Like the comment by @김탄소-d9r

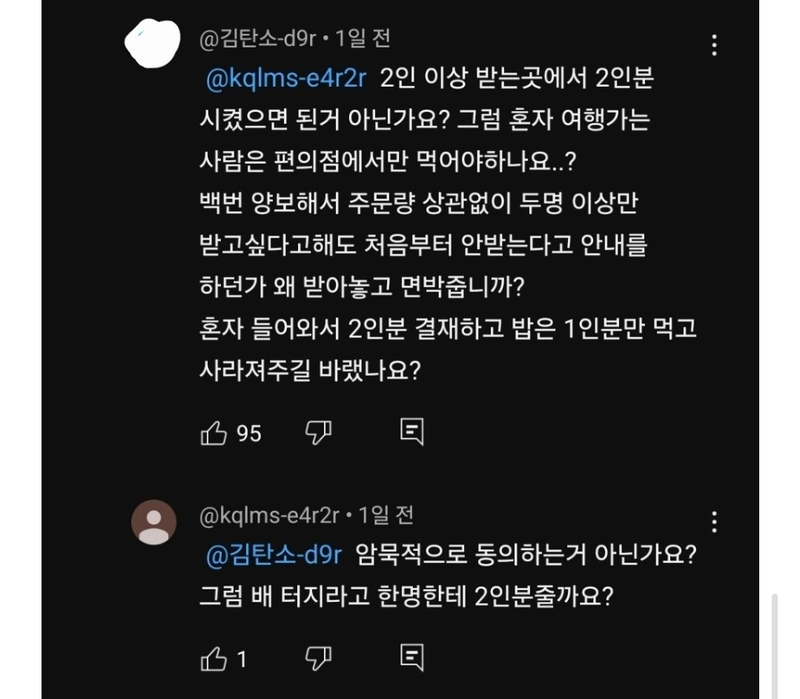coord(213,433)
